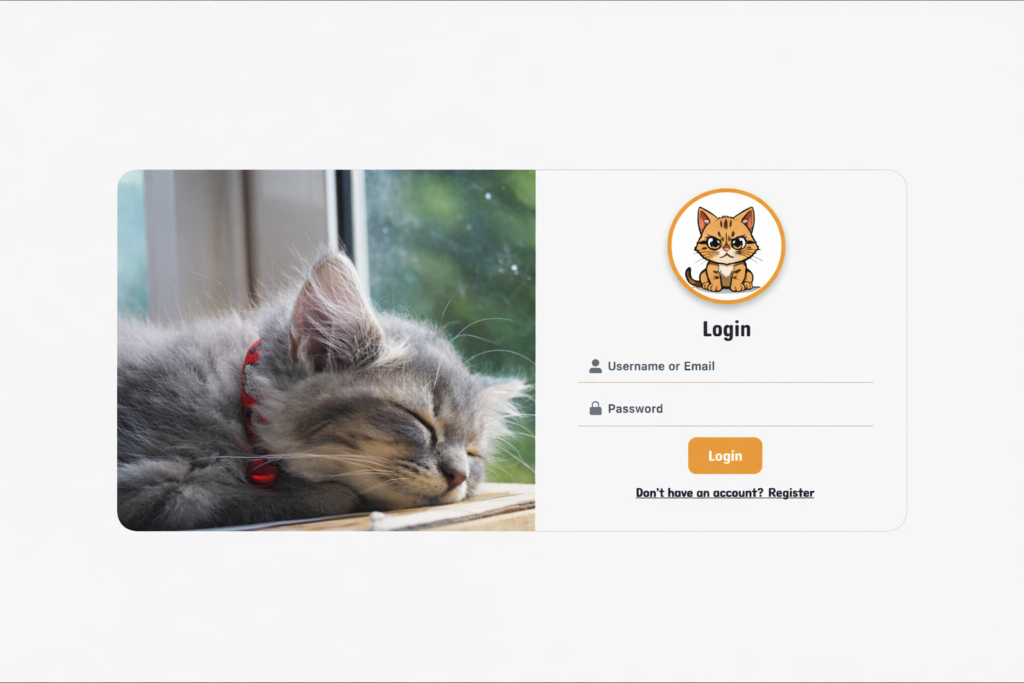
Task: Click the Login heading text
Action: pos(726,329)
